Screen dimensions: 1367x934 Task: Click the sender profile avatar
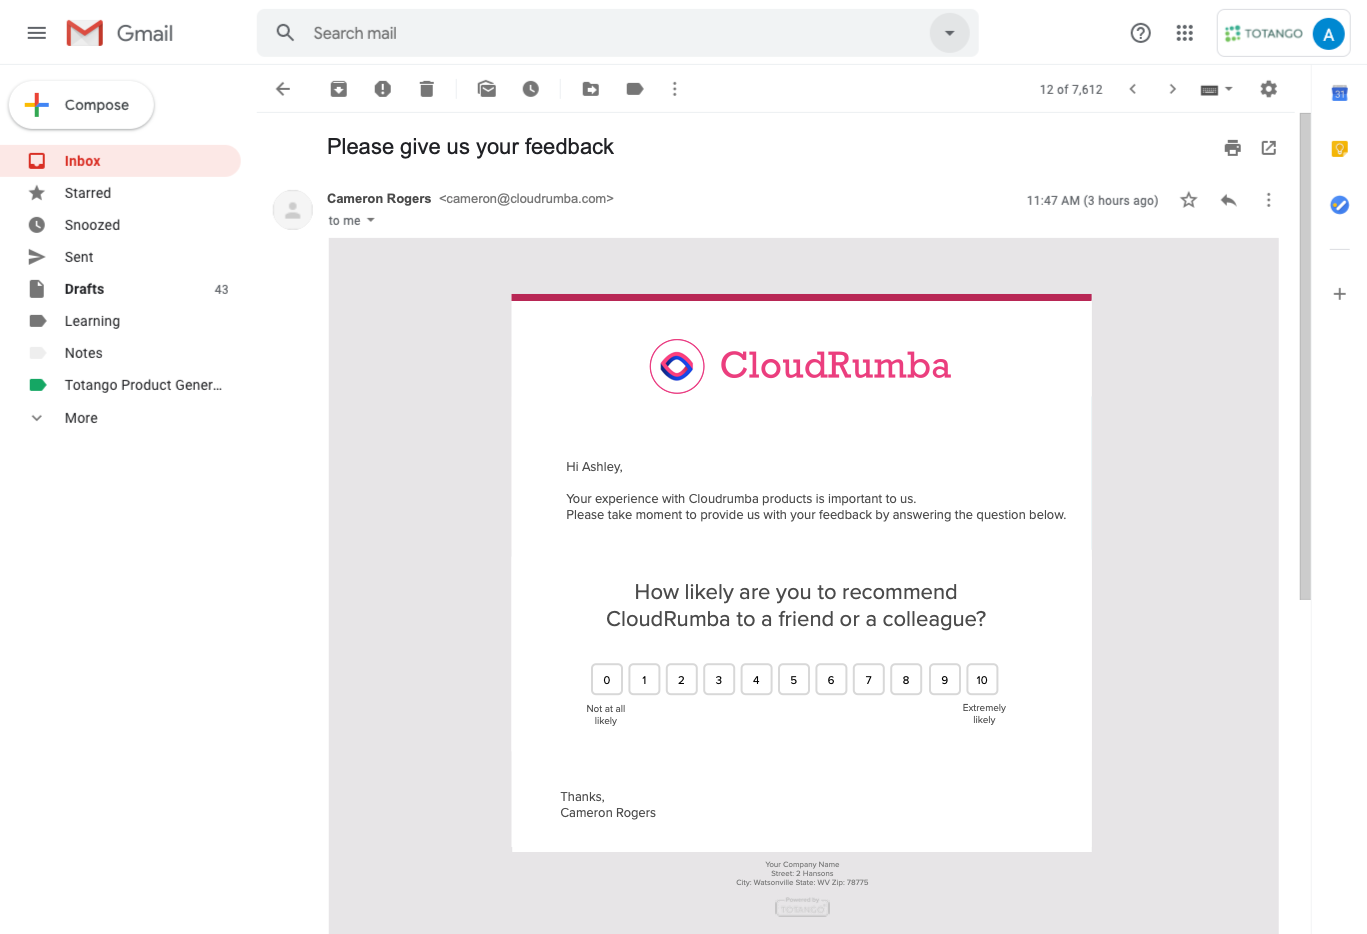[293, 210]
